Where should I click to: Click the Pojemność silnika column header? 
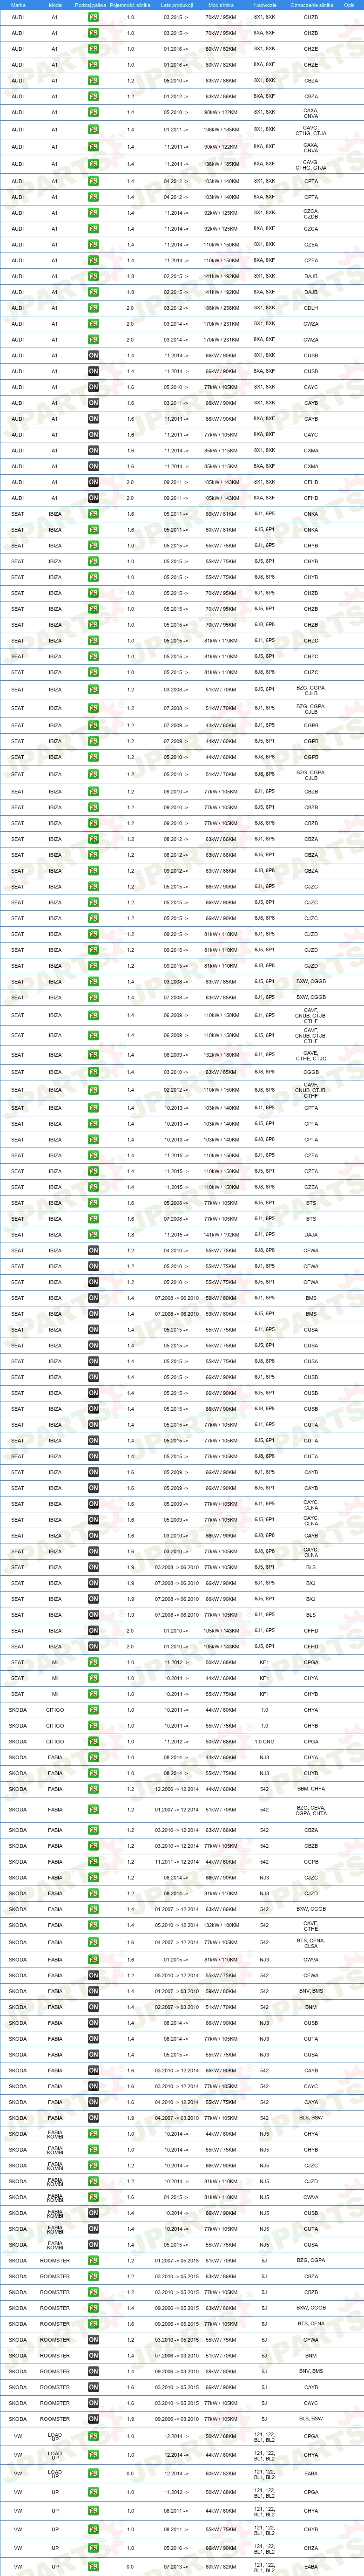coord(130,5)
